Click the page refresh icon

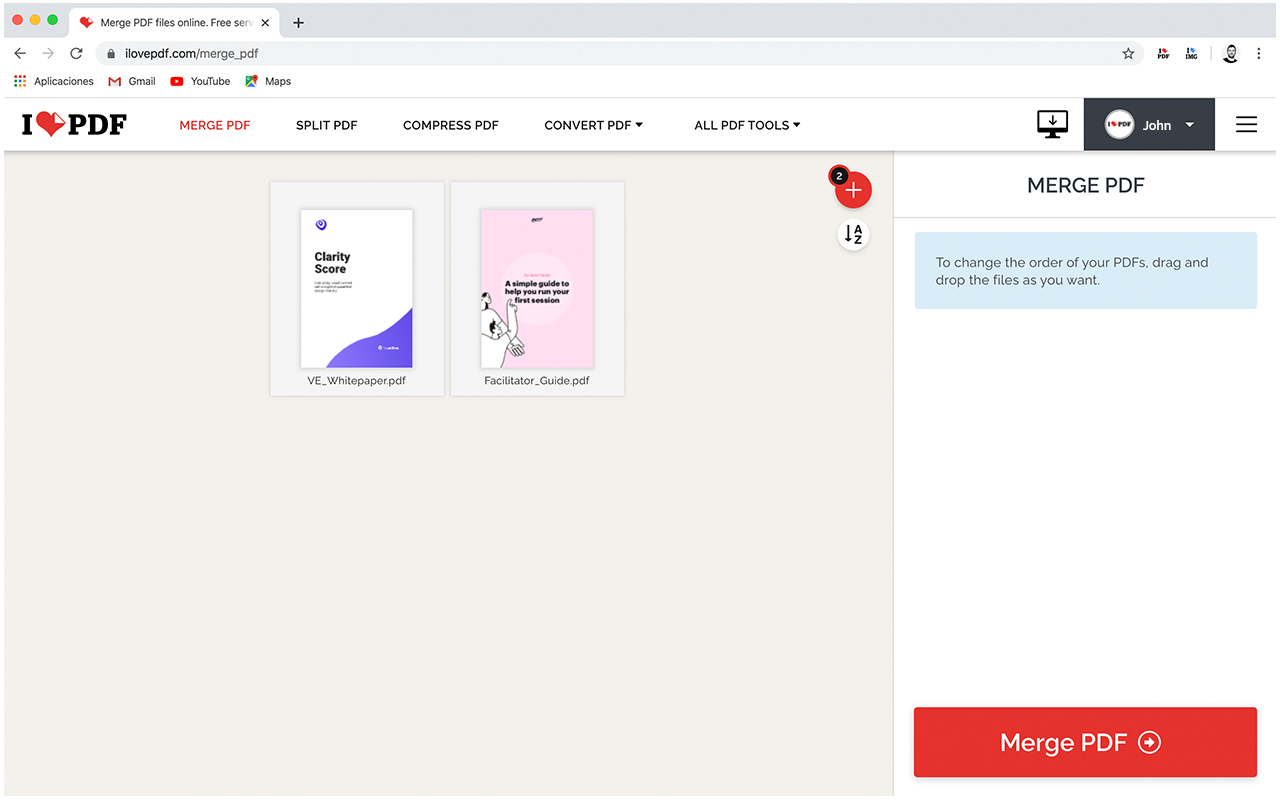[76, 53]
